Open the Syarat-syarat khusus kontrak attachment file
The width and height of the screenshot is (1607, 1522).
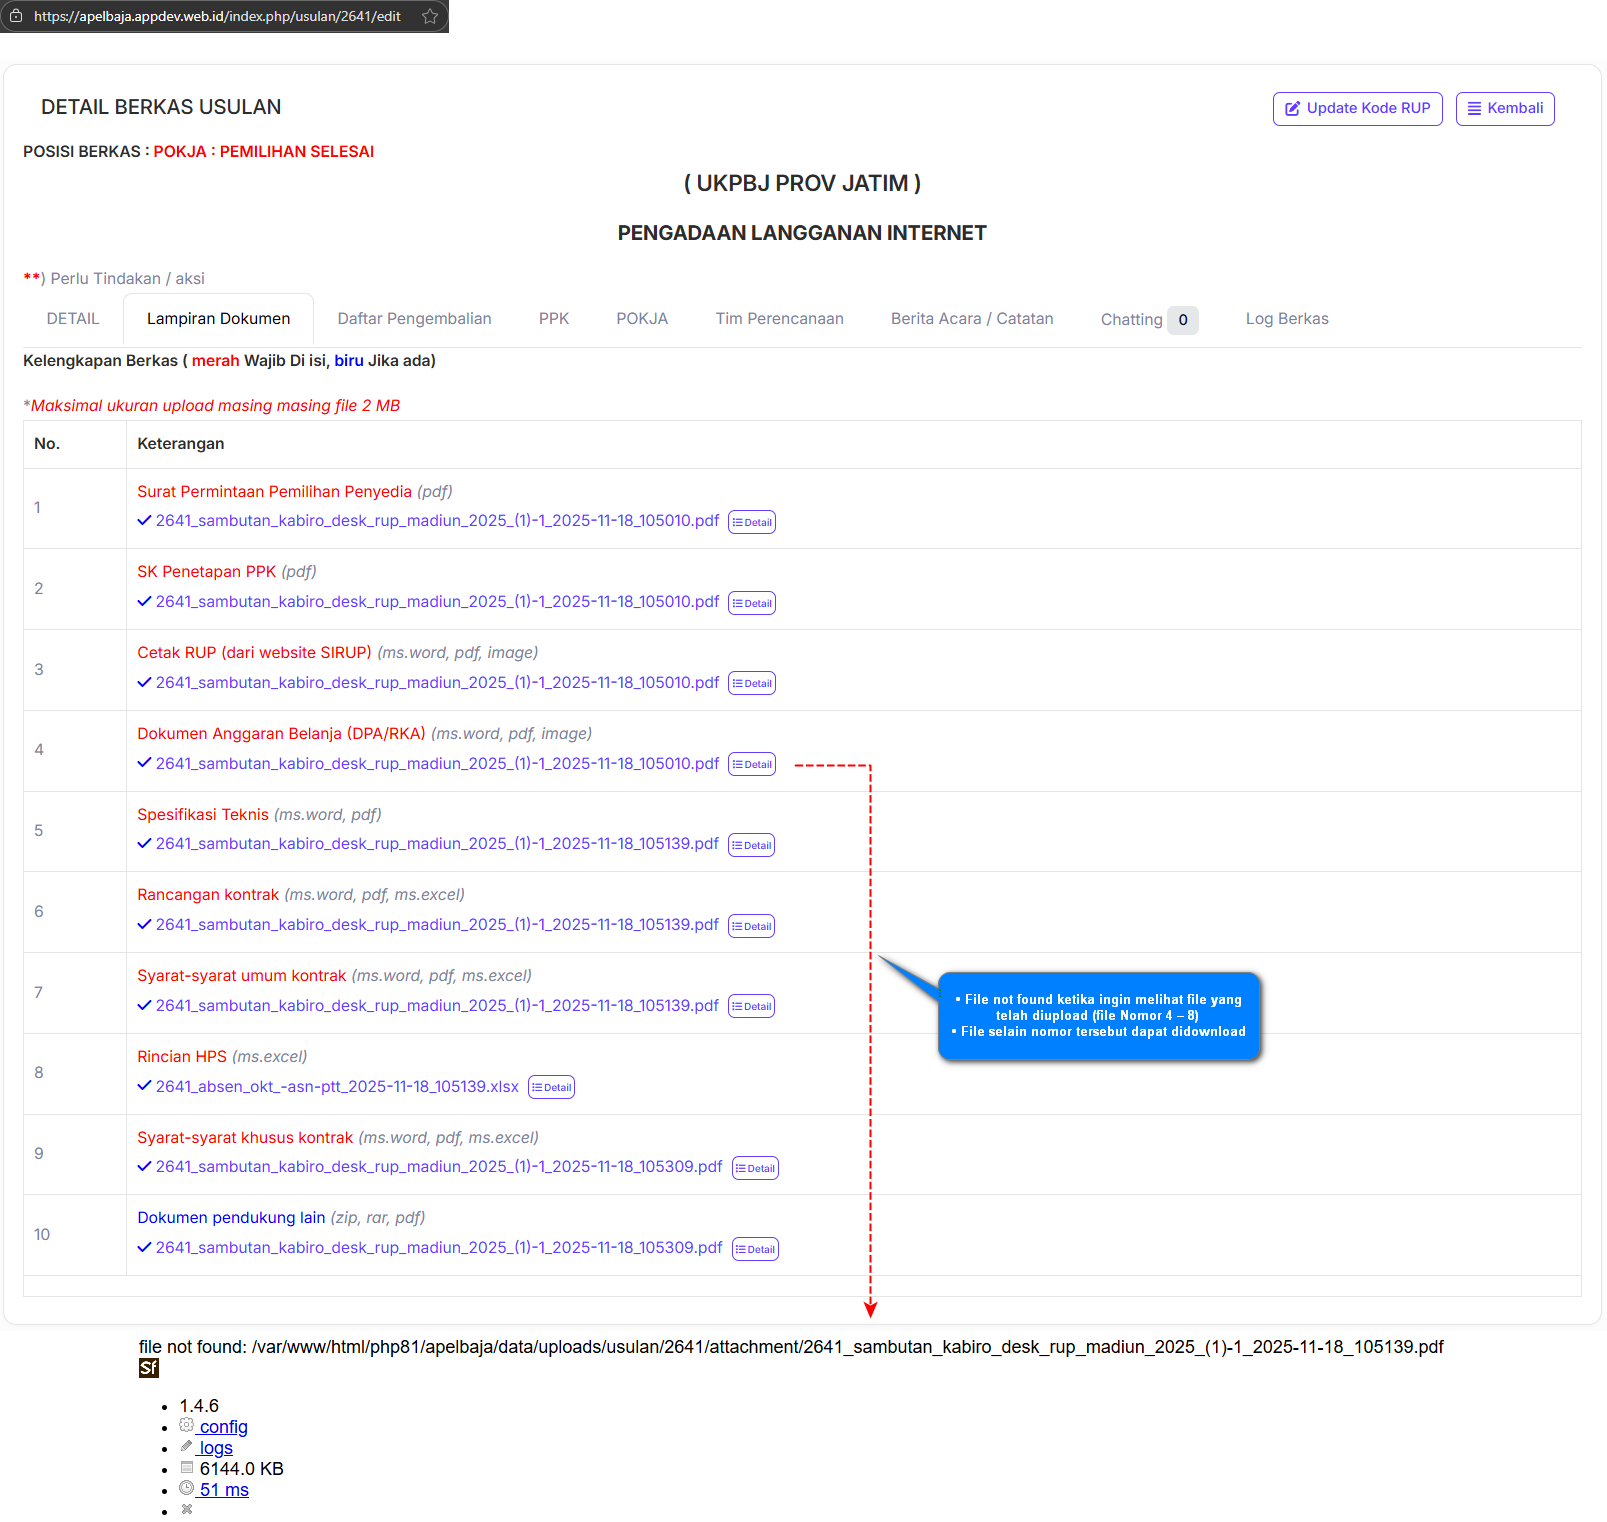point(439,1167)
